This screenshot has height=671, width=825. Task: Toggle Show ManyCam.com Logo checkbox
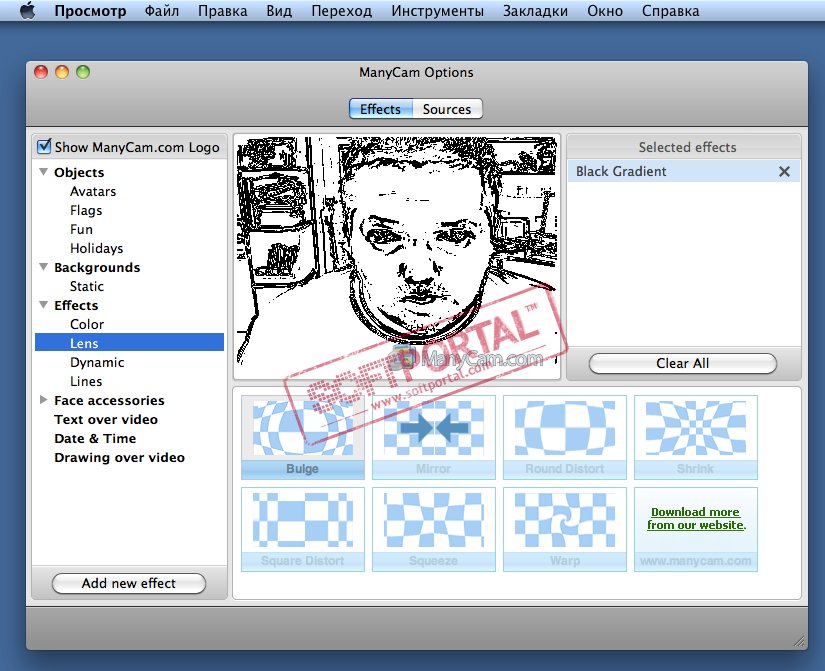44,146
